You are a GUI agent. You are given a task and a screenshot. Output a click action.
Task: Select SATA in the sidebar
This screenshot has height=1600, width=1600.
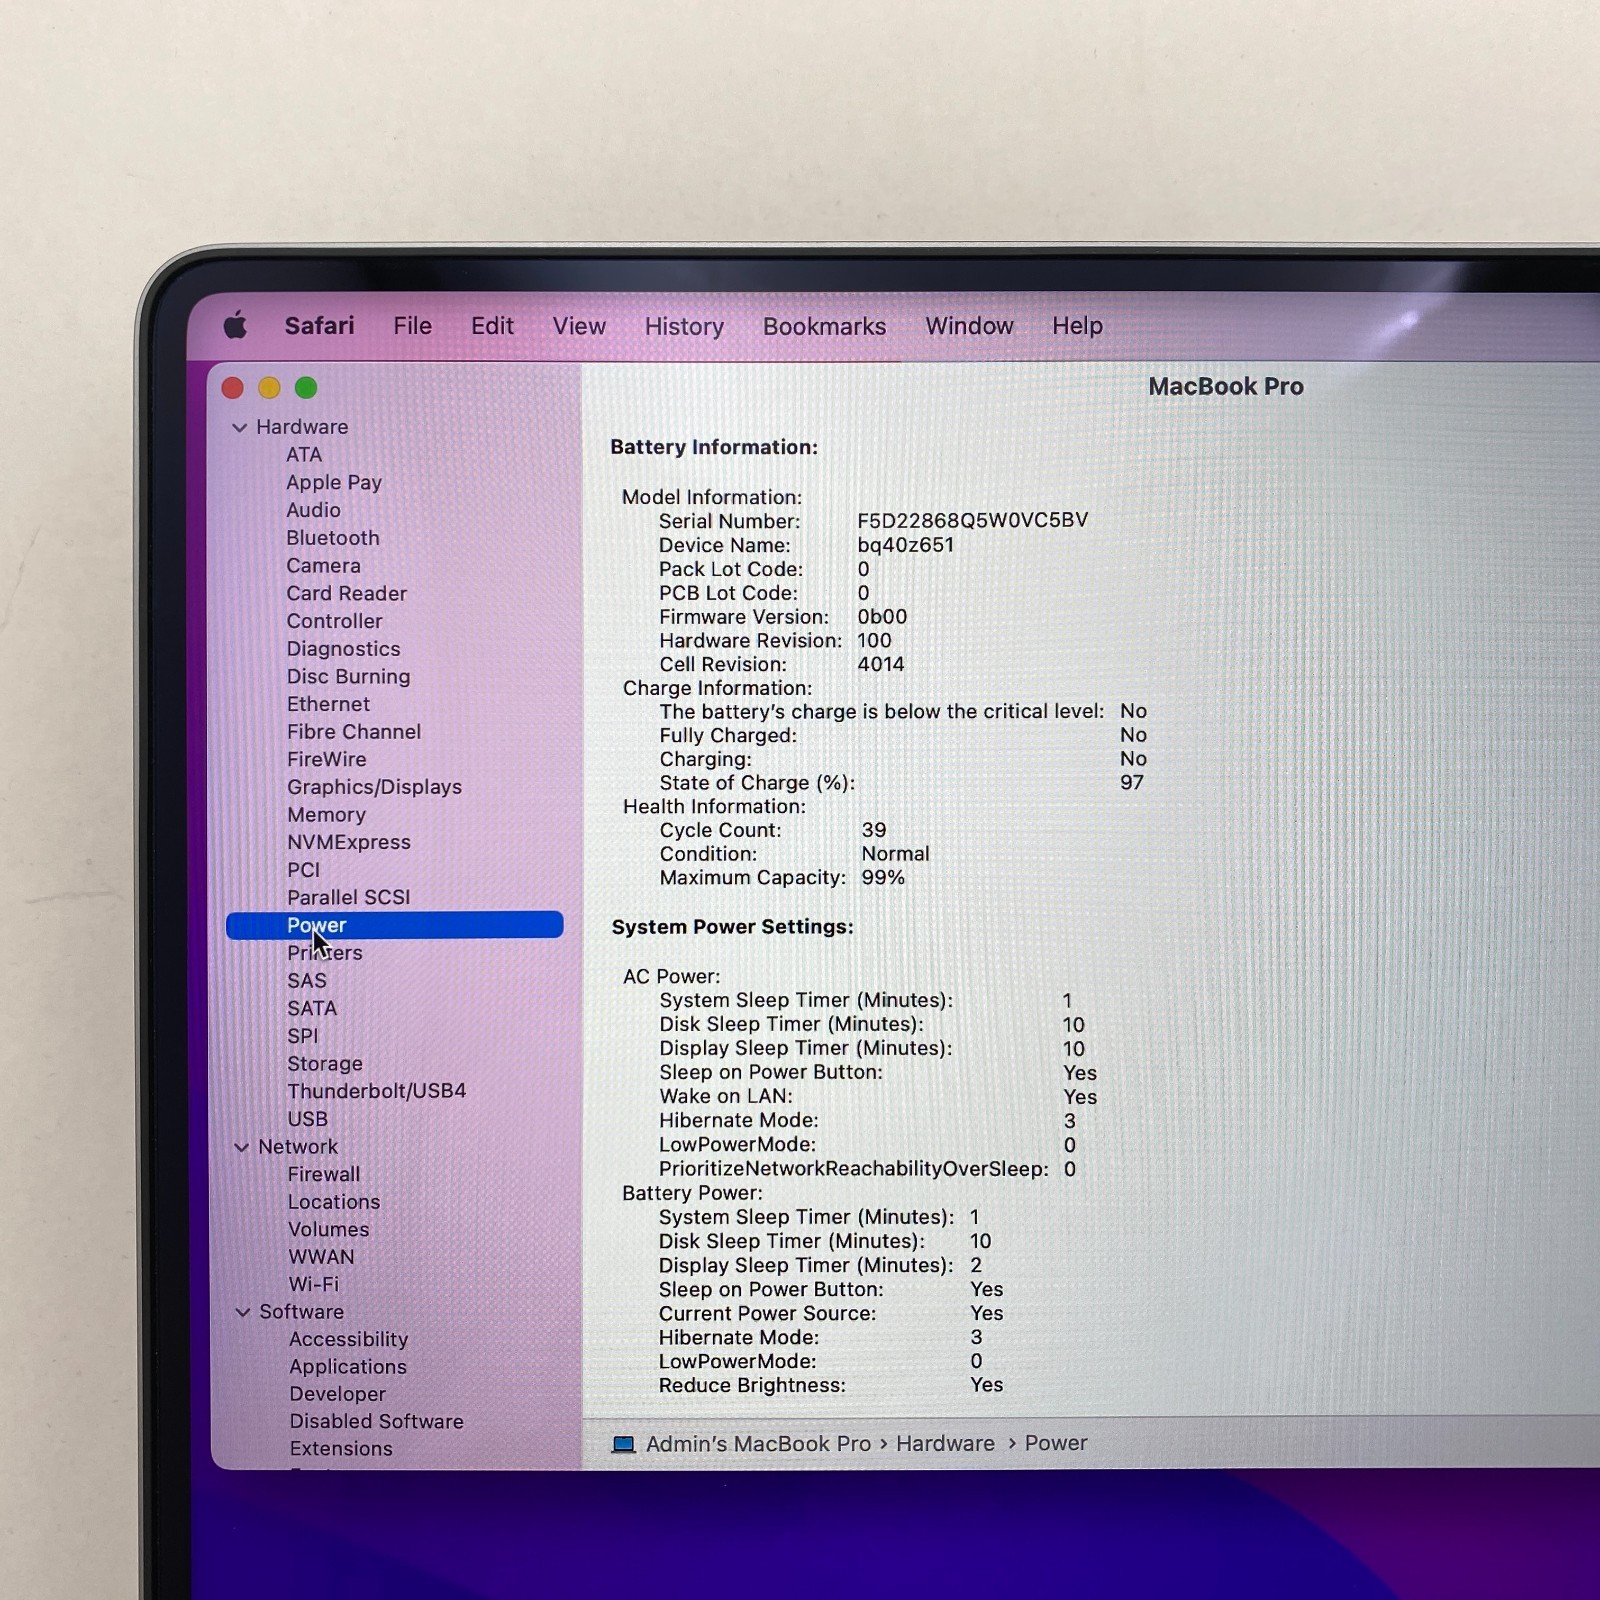tap(312, 1009)
